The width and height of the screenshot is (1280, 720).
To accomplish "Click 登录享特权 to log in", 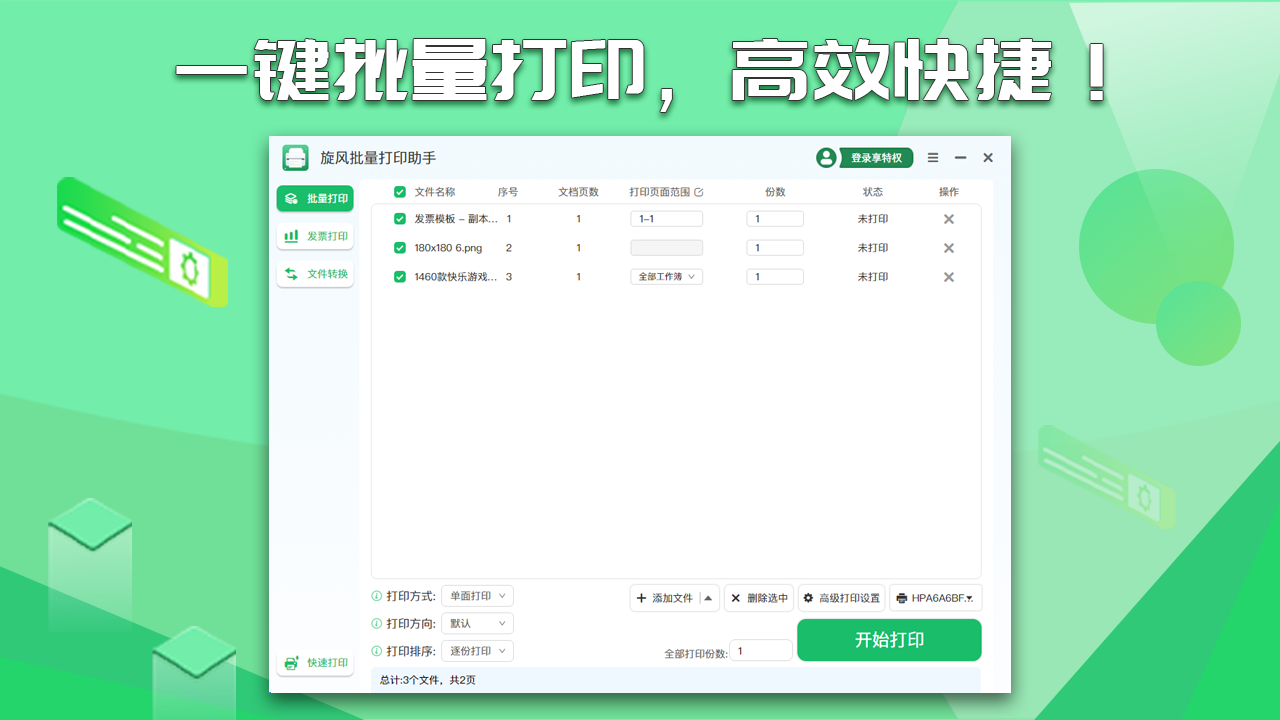I will [877, 157].
